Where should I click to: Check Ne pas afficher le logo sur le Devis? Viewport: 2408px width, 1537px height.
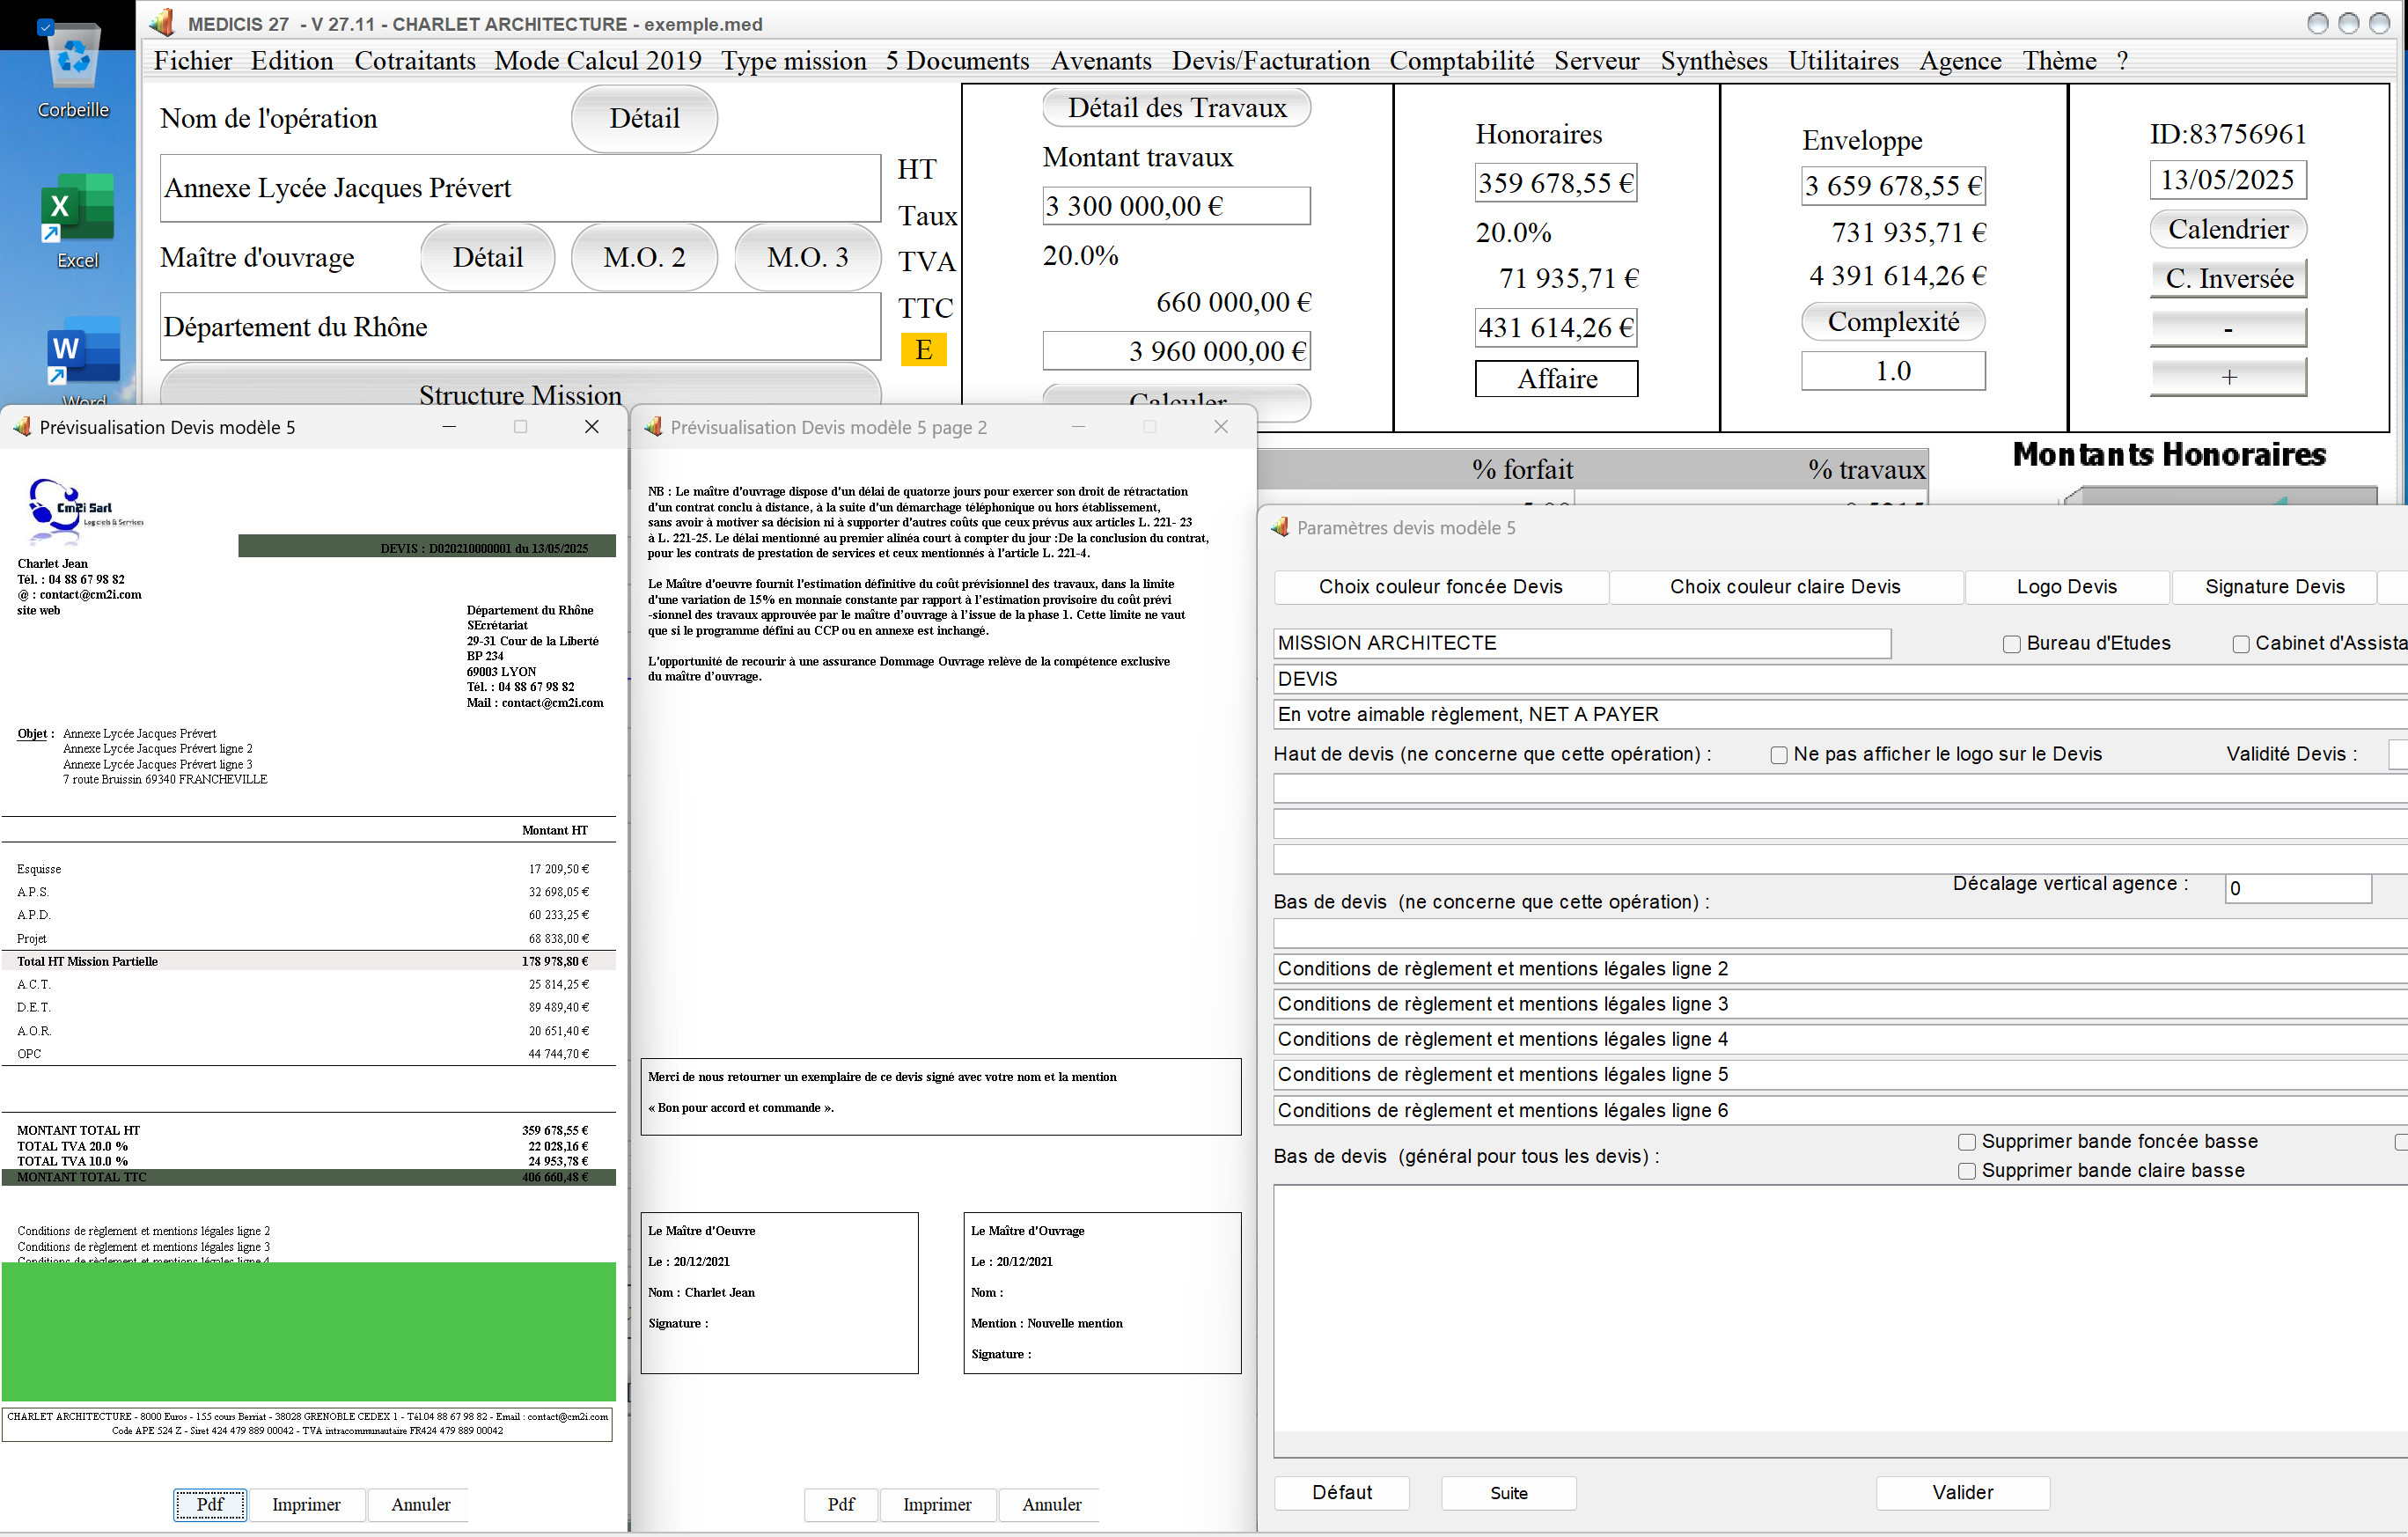[1779, 755]
